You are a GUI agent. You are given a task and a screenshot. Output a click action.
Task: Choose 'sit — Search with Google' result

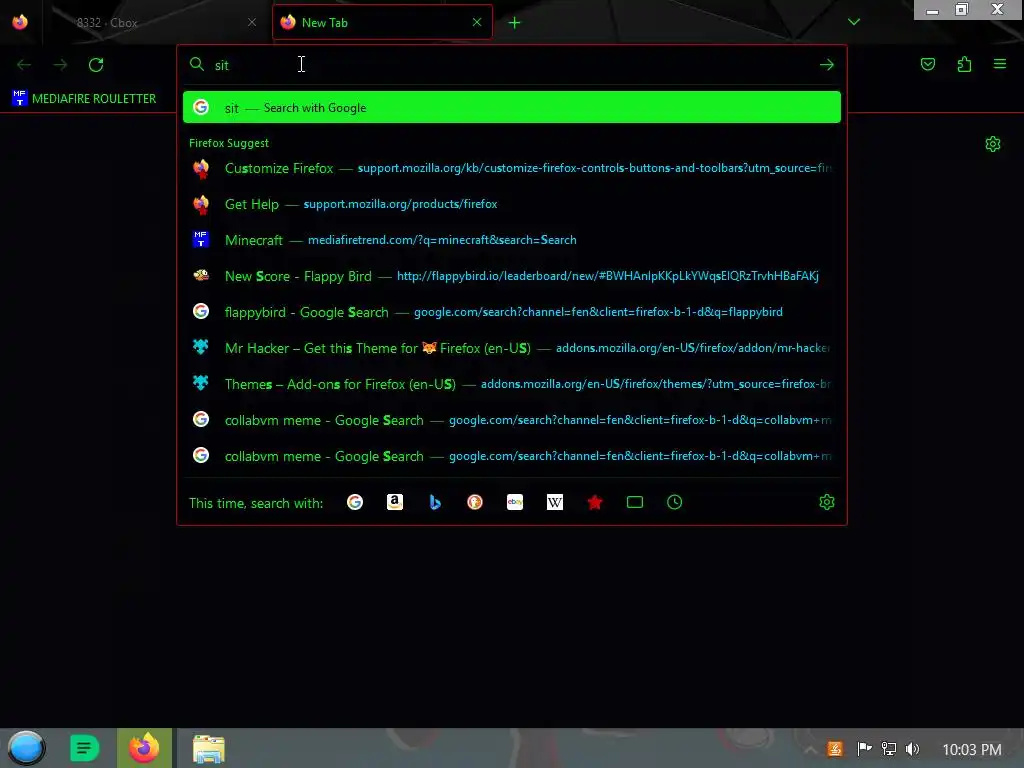click(x=512, y=108)
